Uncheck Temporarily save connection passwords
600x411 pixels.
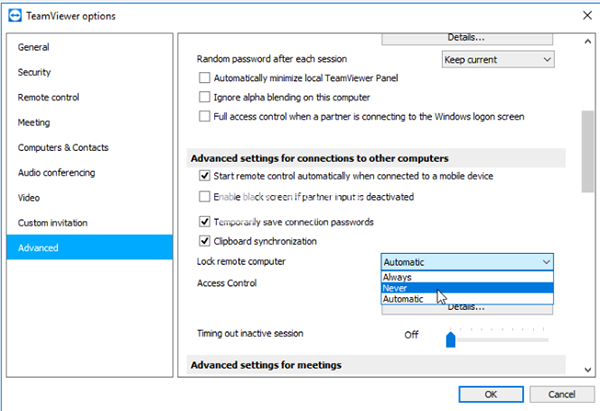(204, 222)
